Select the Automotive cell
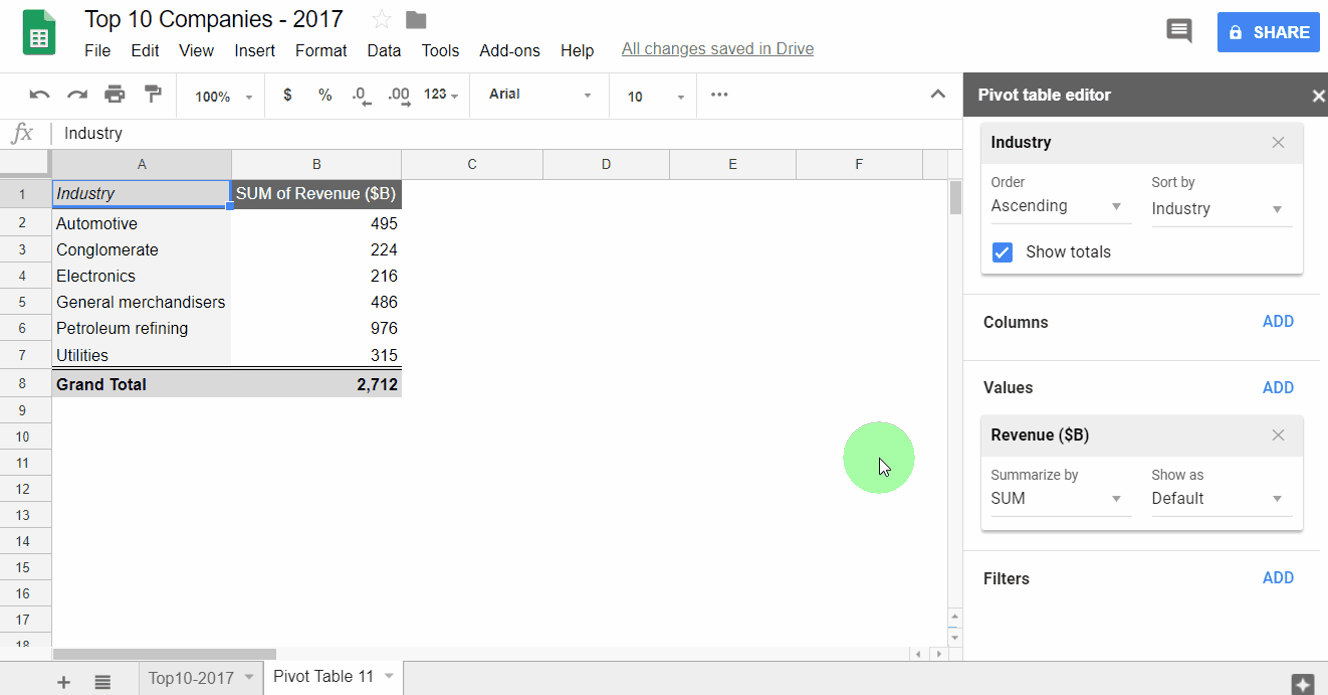This screenshot has width=1328, height=695. [x=141, y=224]
